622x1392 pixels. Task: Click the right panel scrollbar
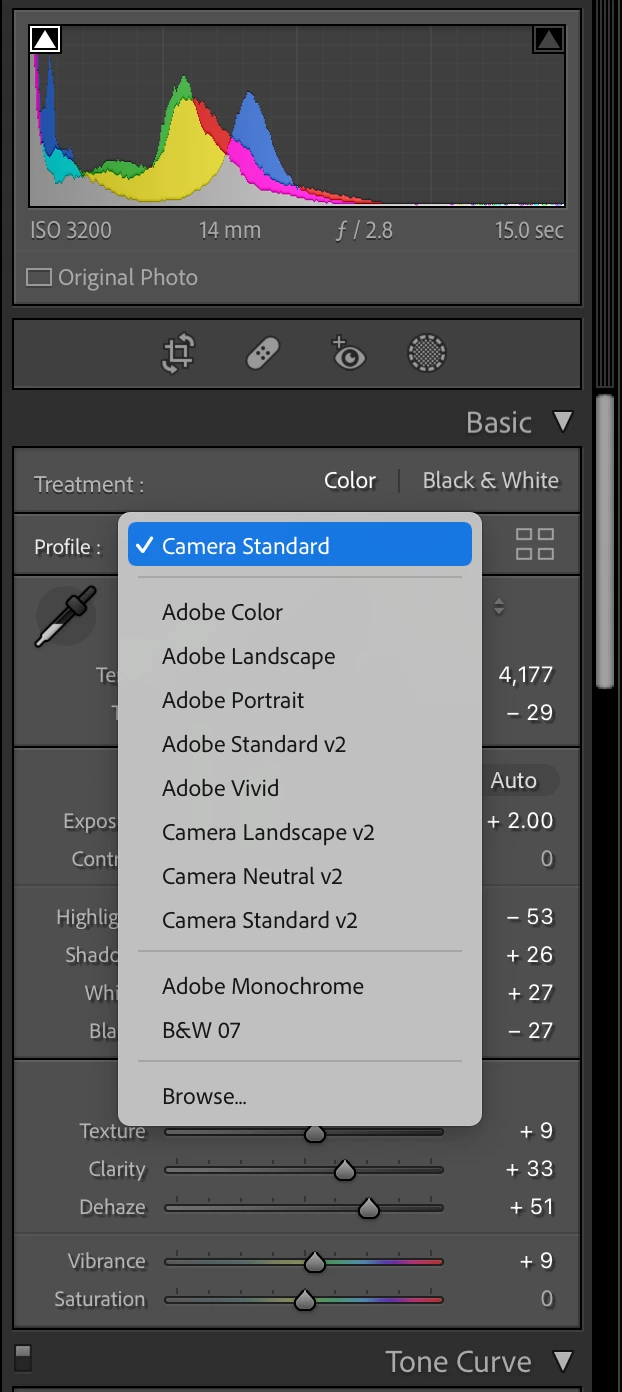pyautogui.click(x=605, y=540)
